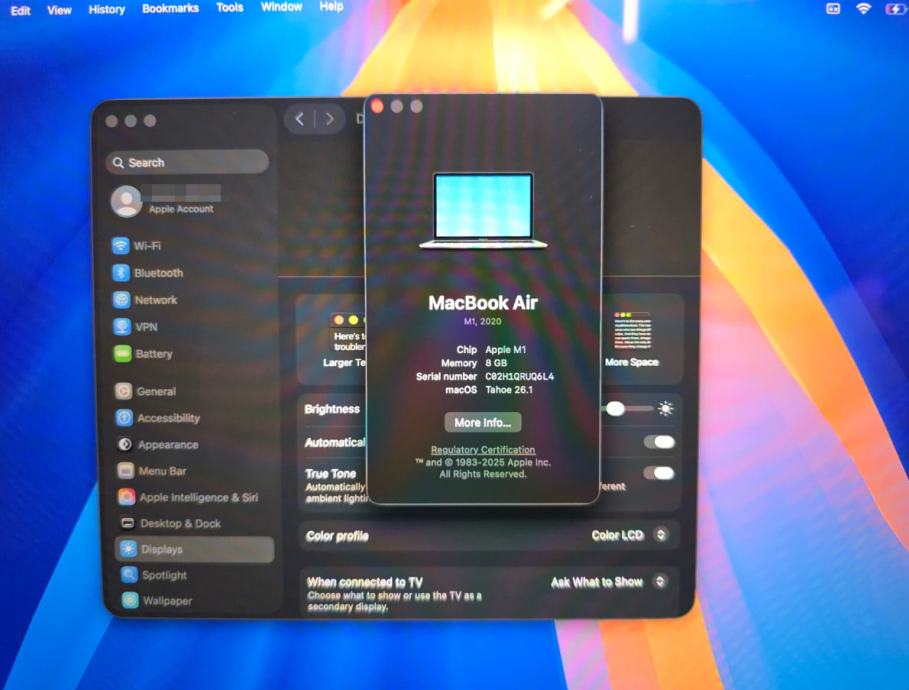Go back with the left chevron
Image resolution: width=909 pixels, height=690 pixels.
point(300,119)
